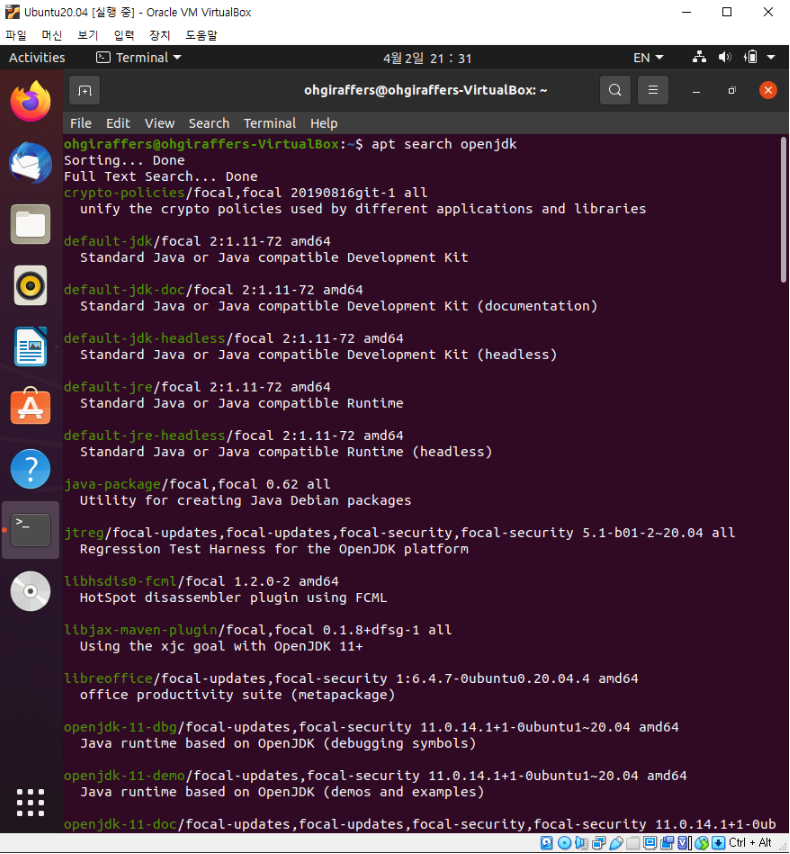Click VirtualBox recording status icon
Viewport: 790px width, 854px height.
[x=667, y=843]
